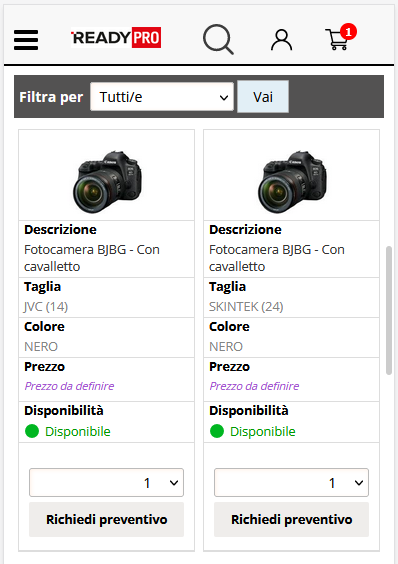Expand the Tutti/e filter dropdown

tap(162, 97)
